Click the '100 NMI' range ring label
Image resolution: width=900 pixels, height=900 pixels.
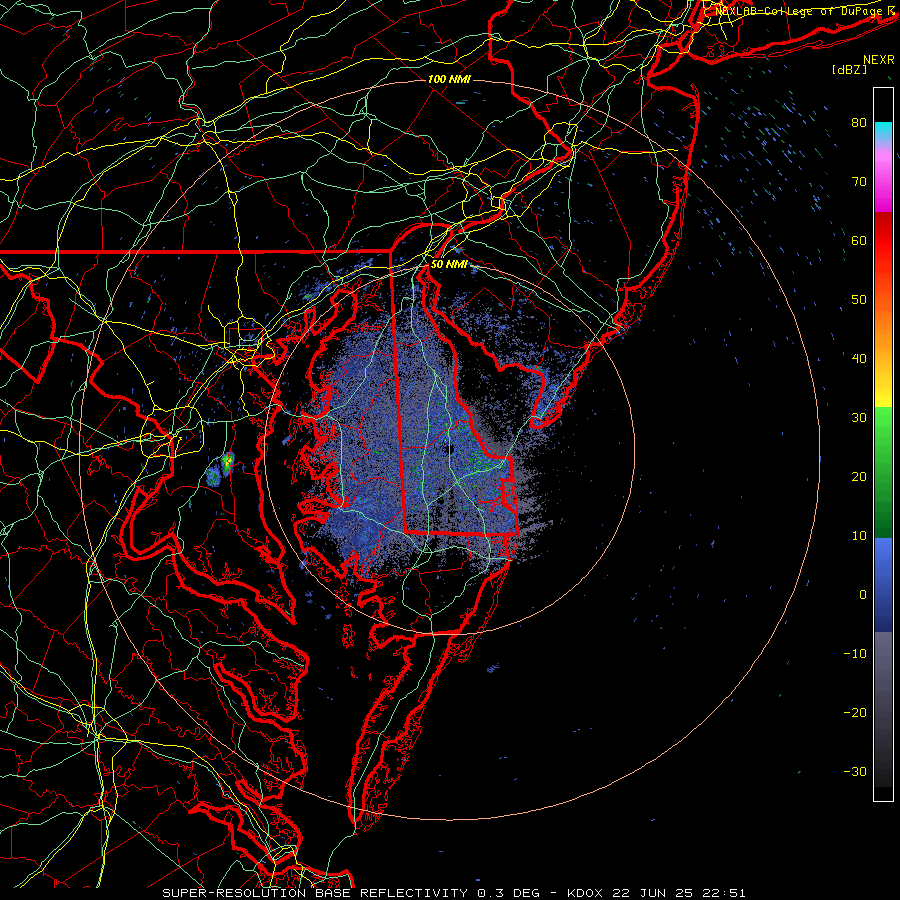pos(449,79)
